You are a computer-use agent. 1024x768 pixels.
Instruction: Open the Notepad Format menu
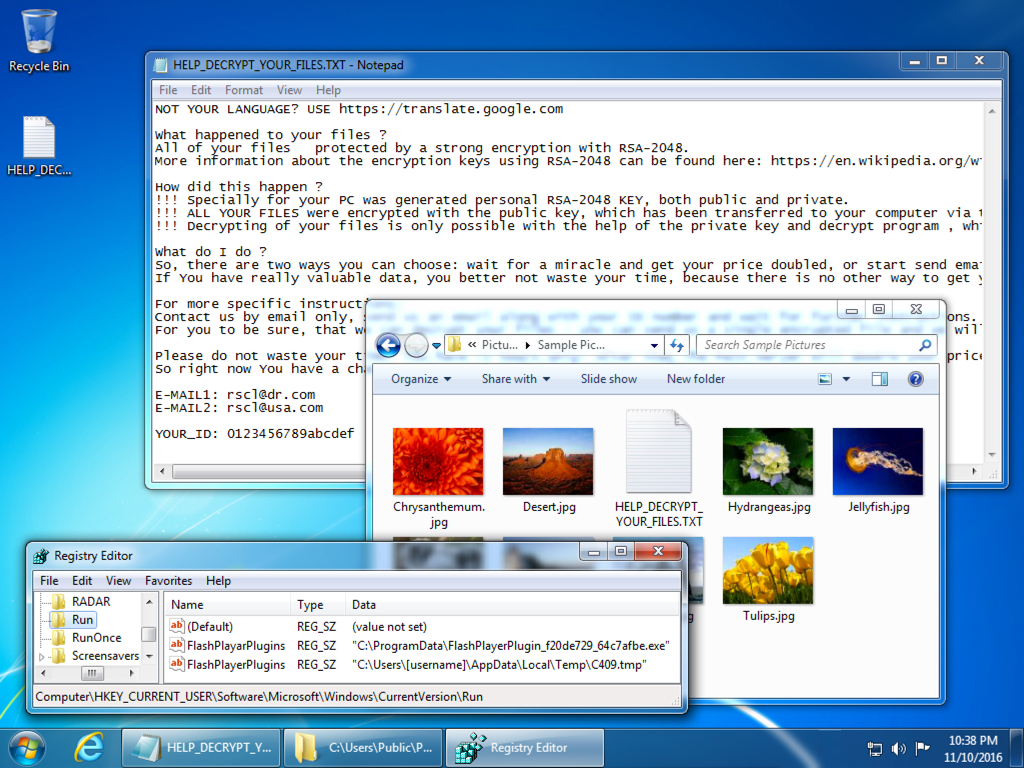click(244, 90)
